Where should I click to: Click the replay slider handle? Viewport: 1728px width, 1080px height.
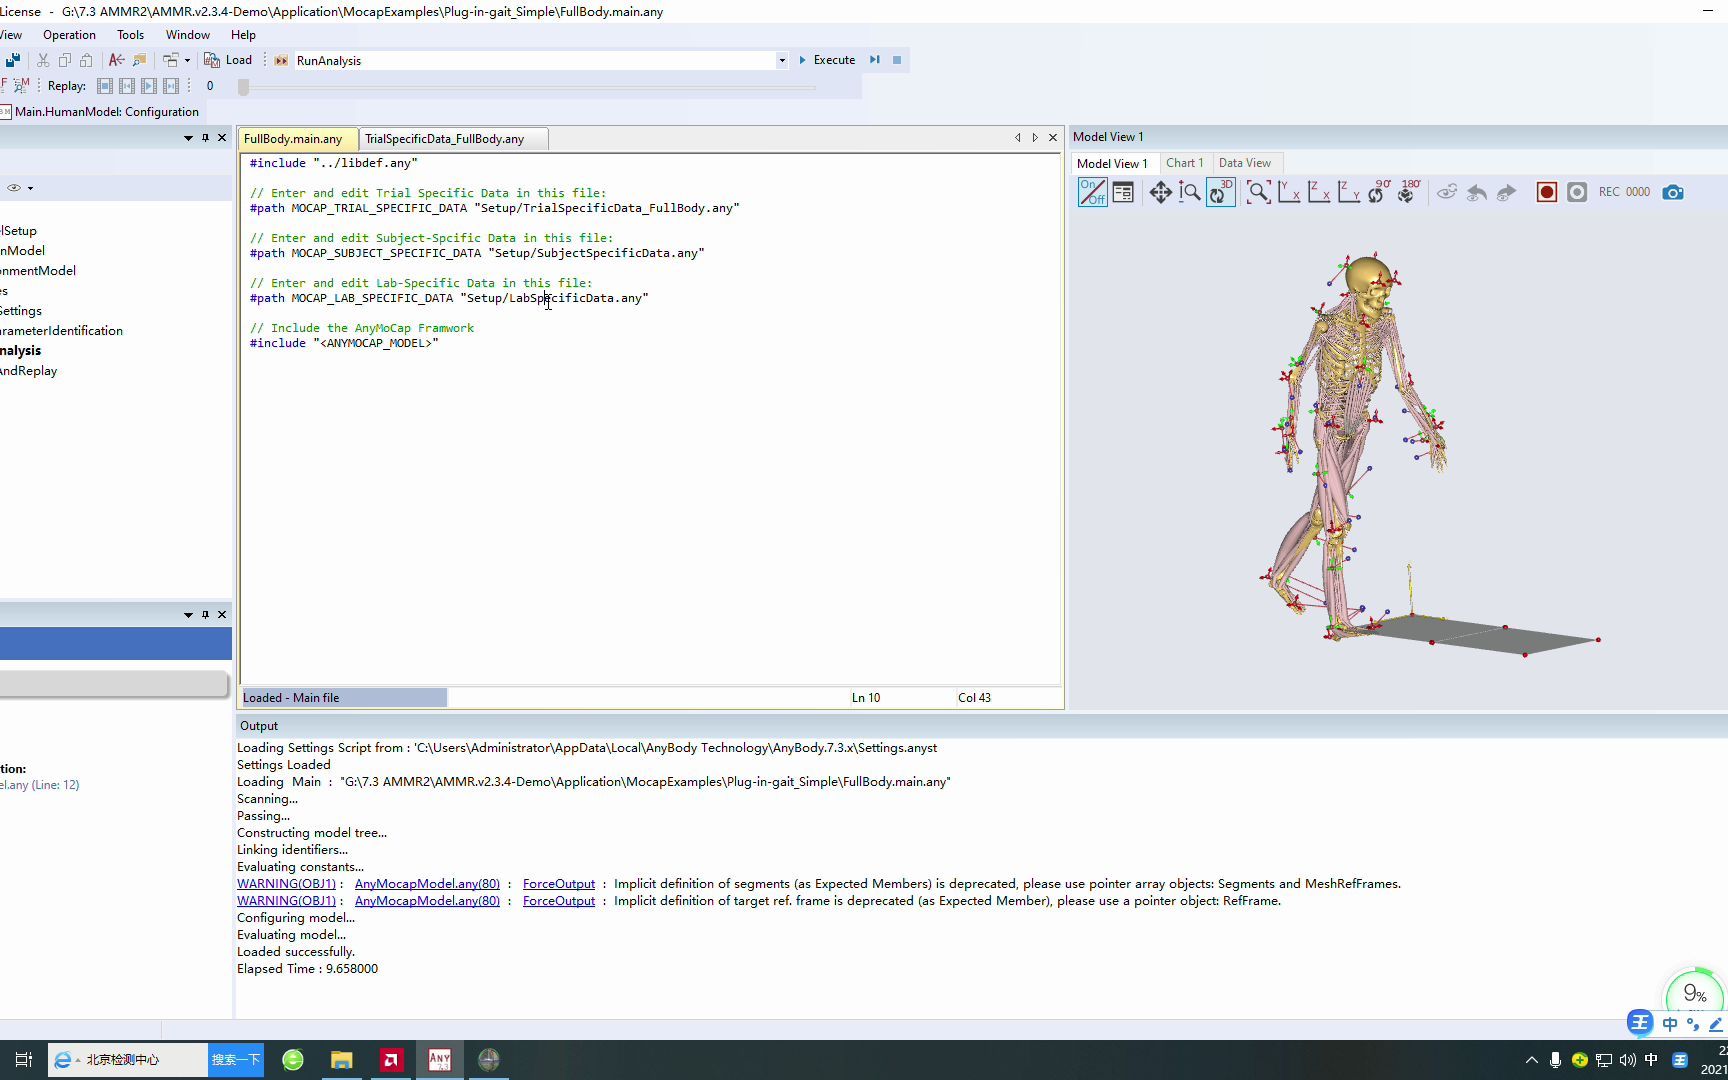tap(243, 87)
